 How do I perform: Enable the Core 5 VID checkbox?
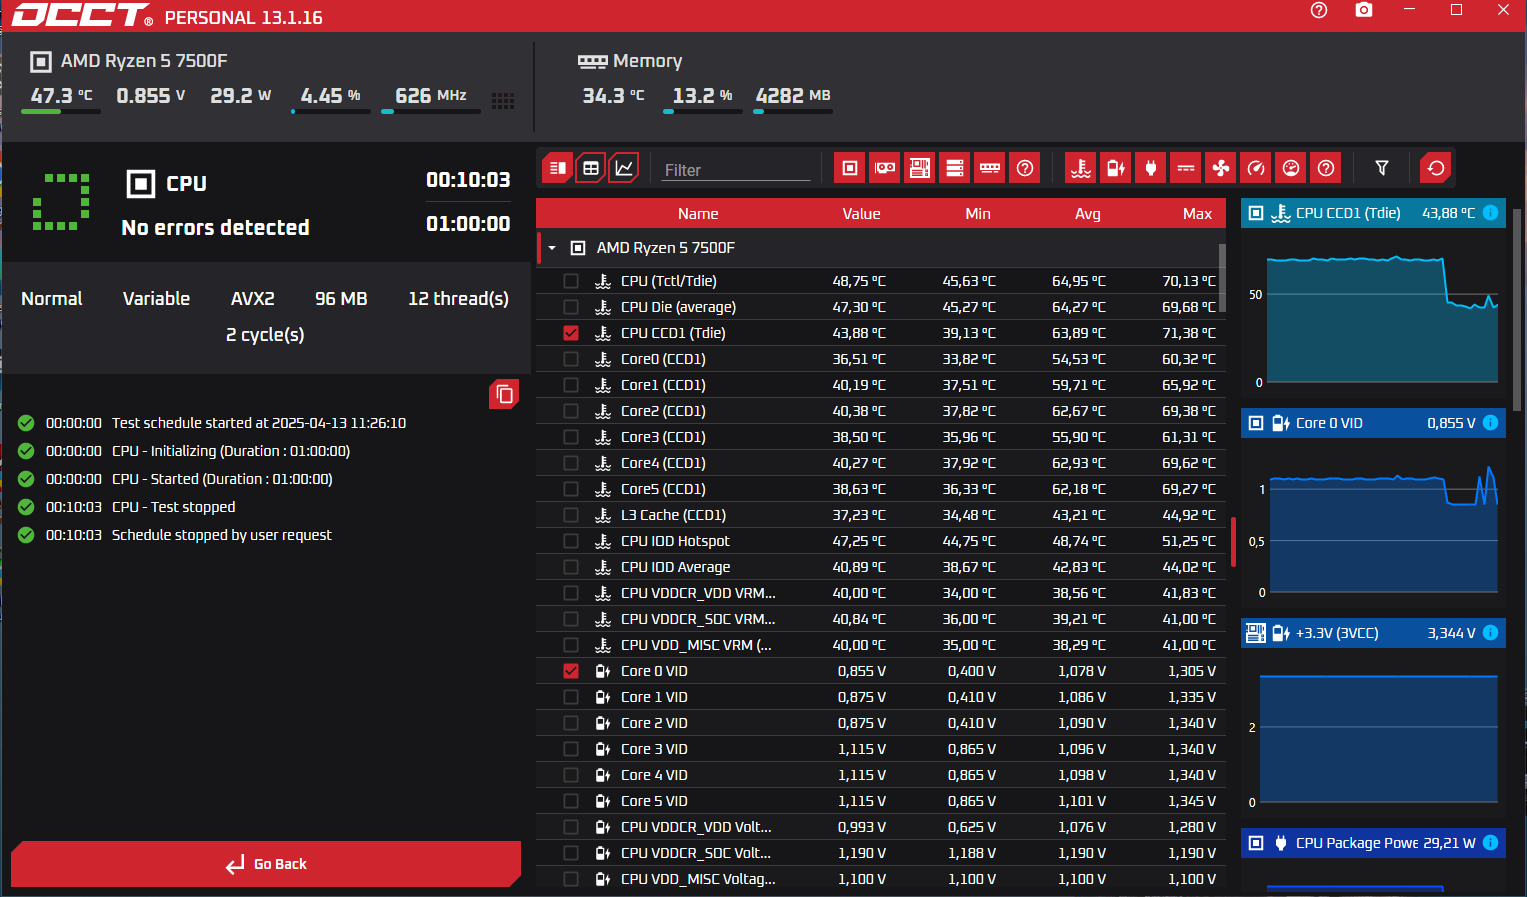coord(571,801)
